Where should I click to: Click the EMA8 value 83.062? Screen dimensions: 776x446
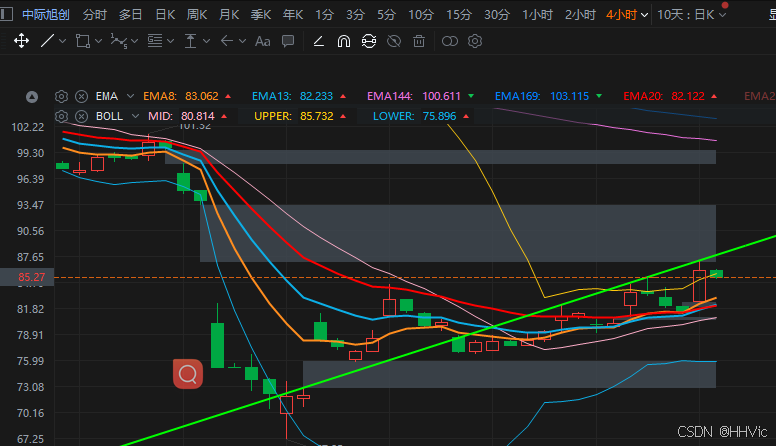pos(201,96)
